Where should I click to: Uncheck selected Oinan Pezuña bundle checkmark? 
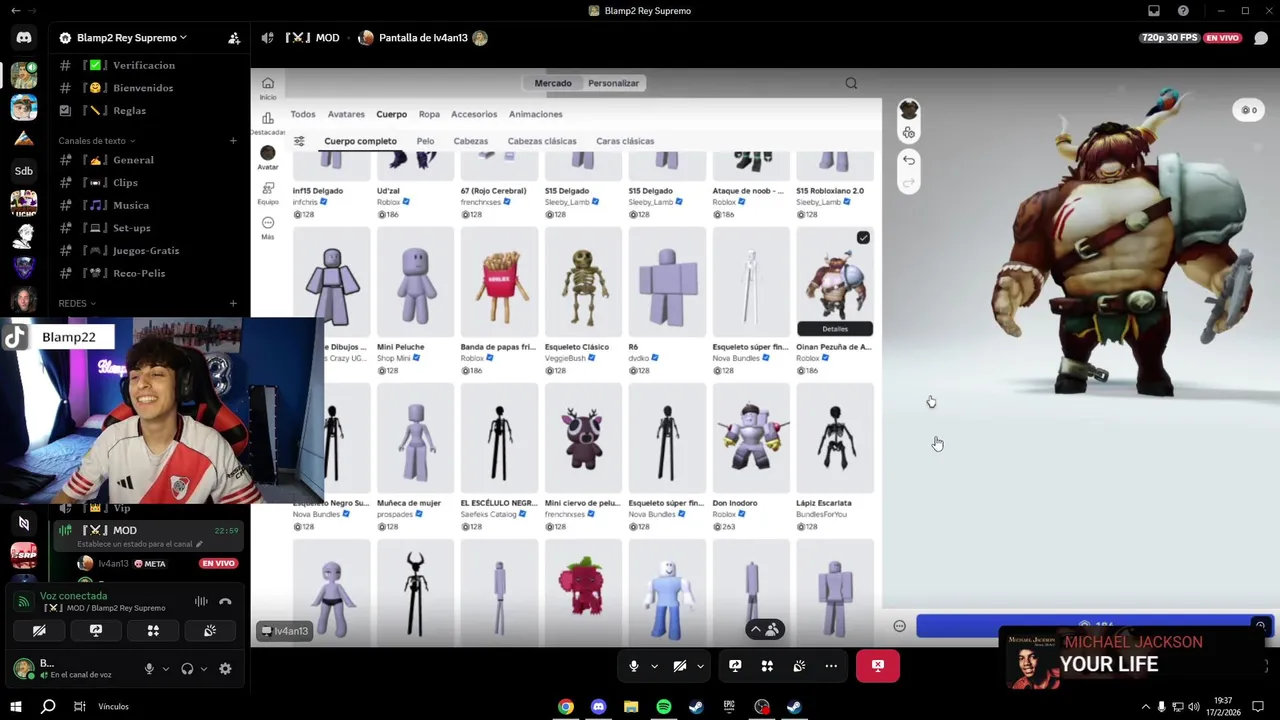863,238
